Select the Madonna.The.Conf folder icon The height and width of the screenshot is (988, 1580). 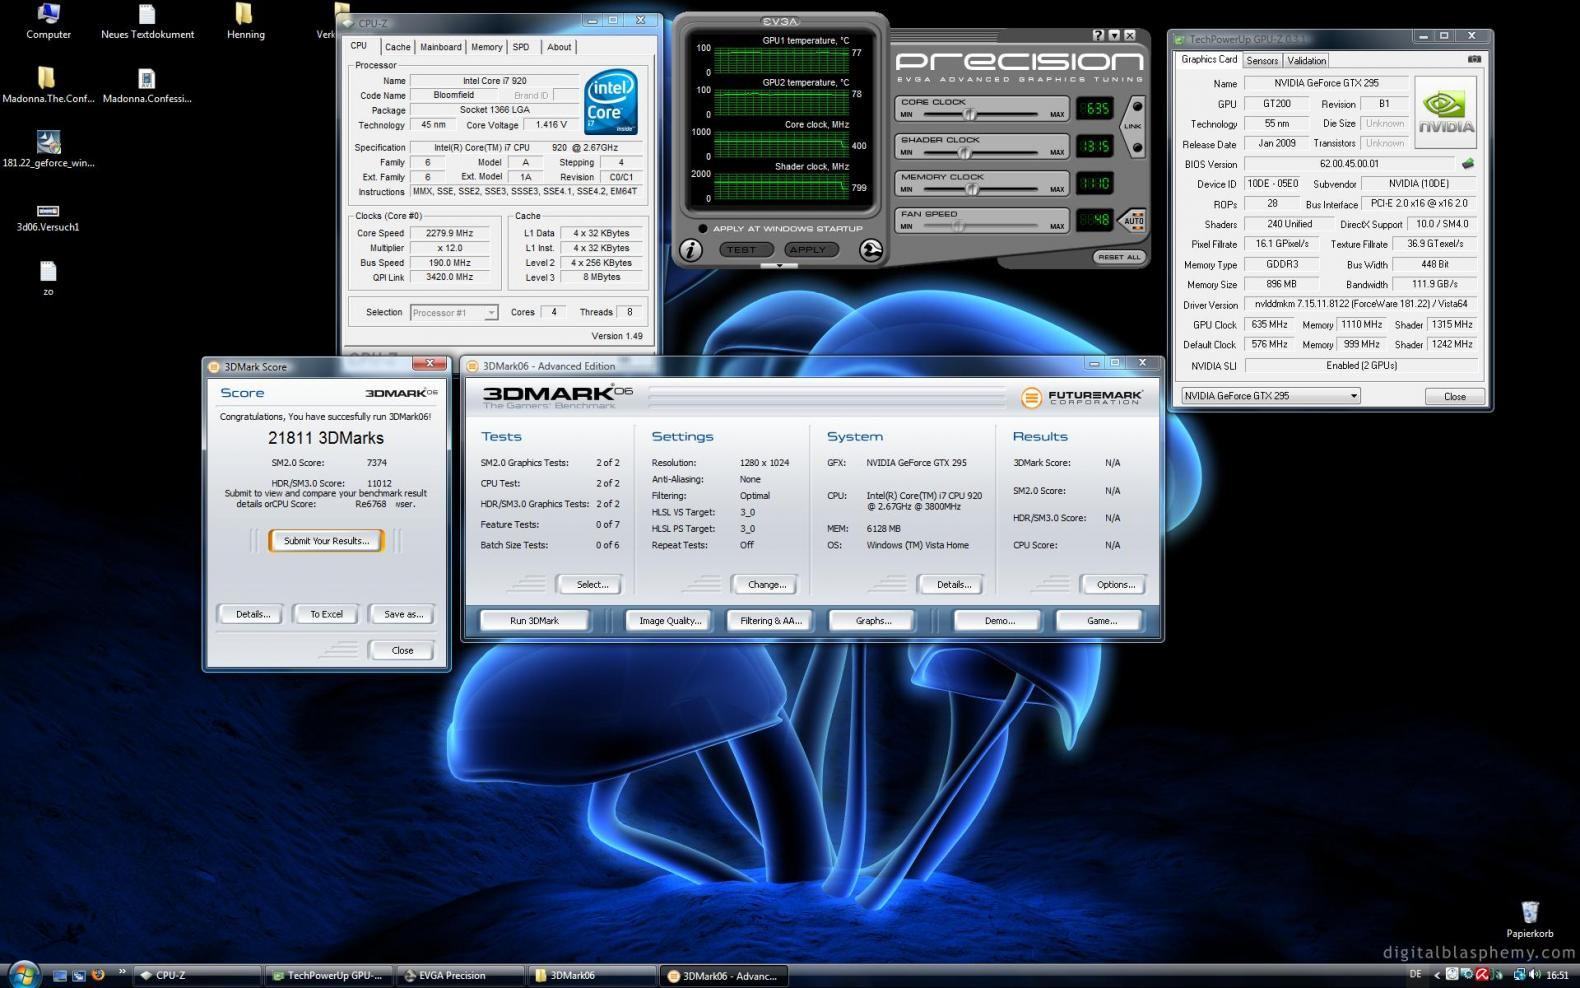click(48, 86)
